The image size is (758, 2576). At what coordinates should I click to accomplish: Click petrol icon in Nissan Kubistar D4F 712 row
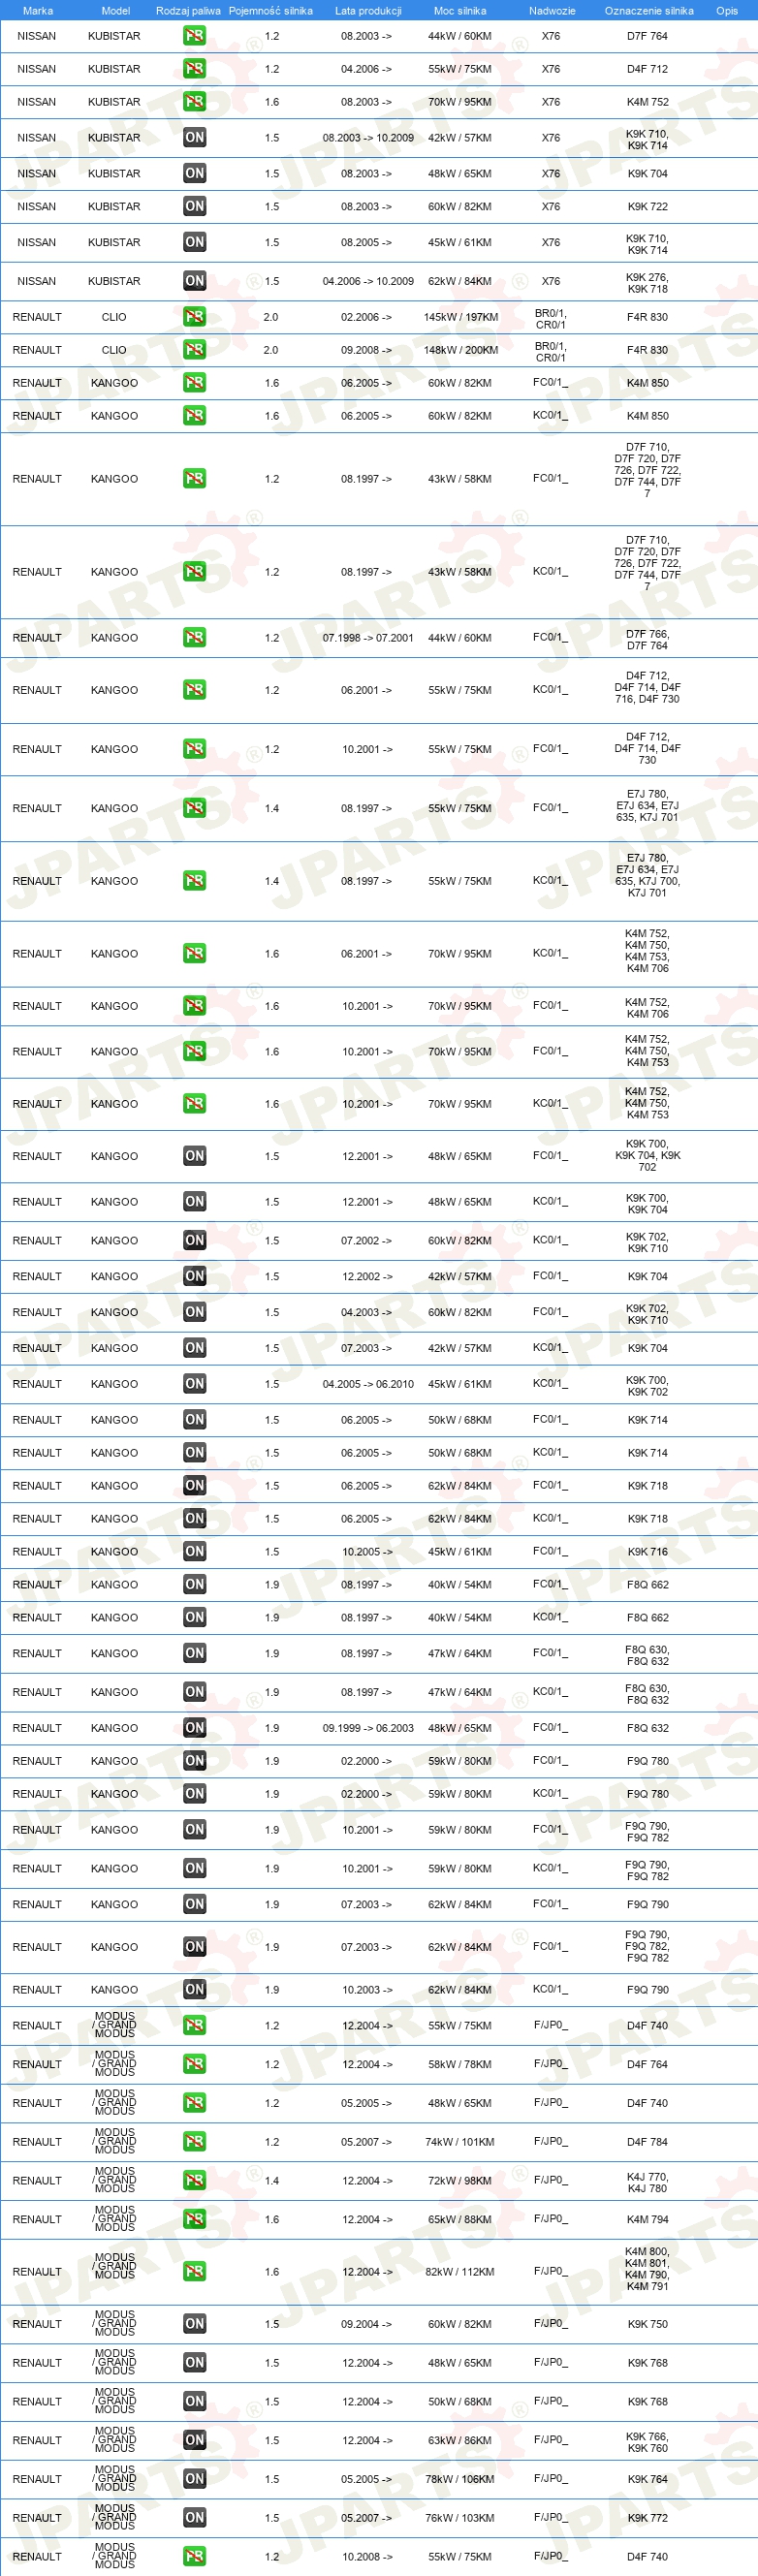194,69
